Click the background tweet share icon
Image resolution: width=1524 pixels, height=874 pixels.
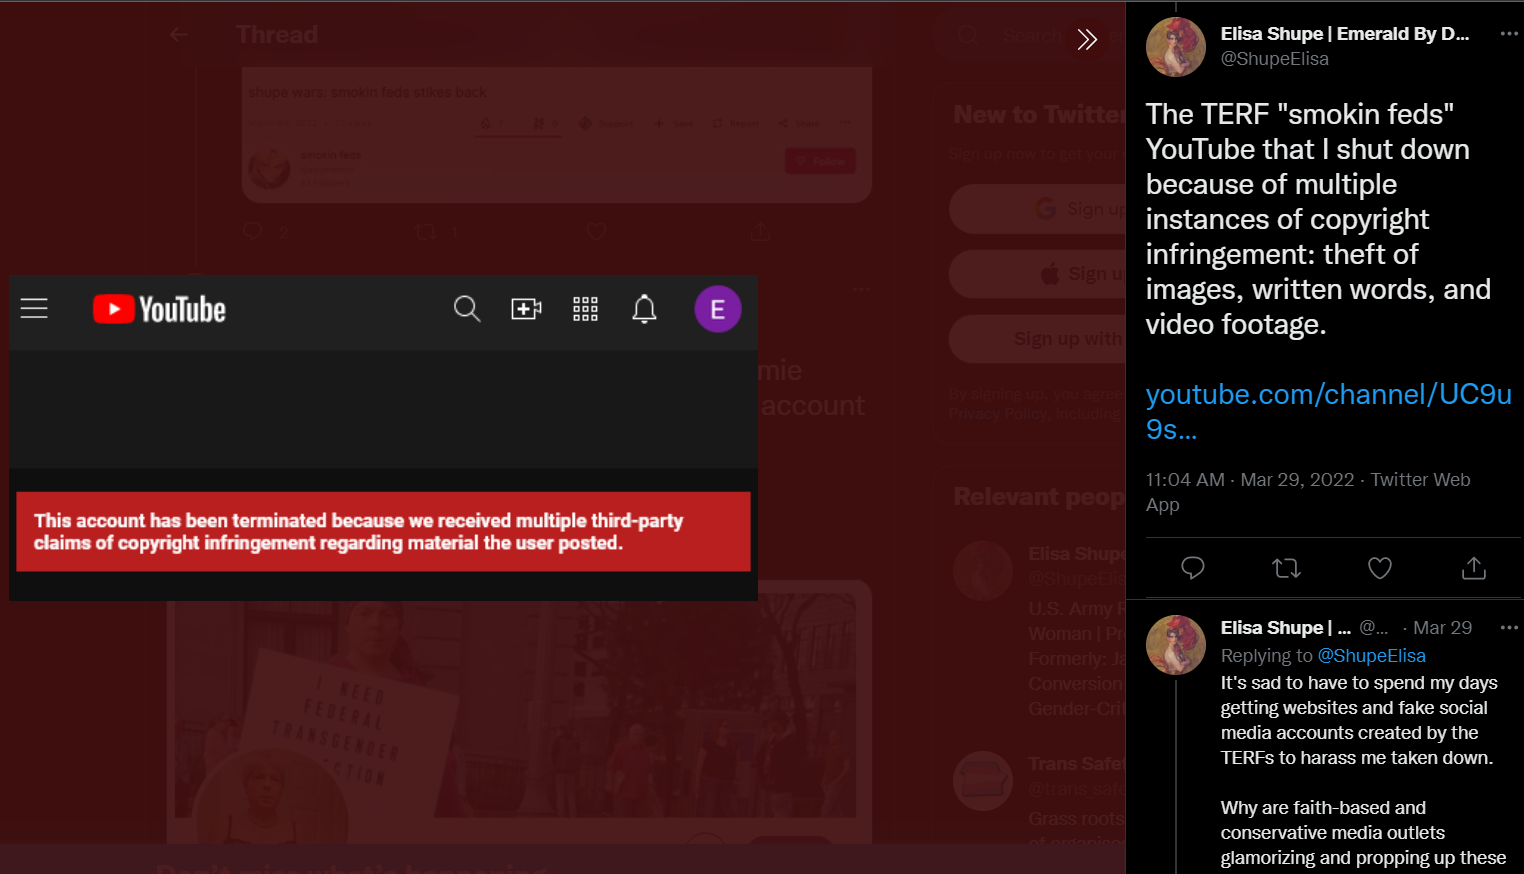click(x=760, y=232)
